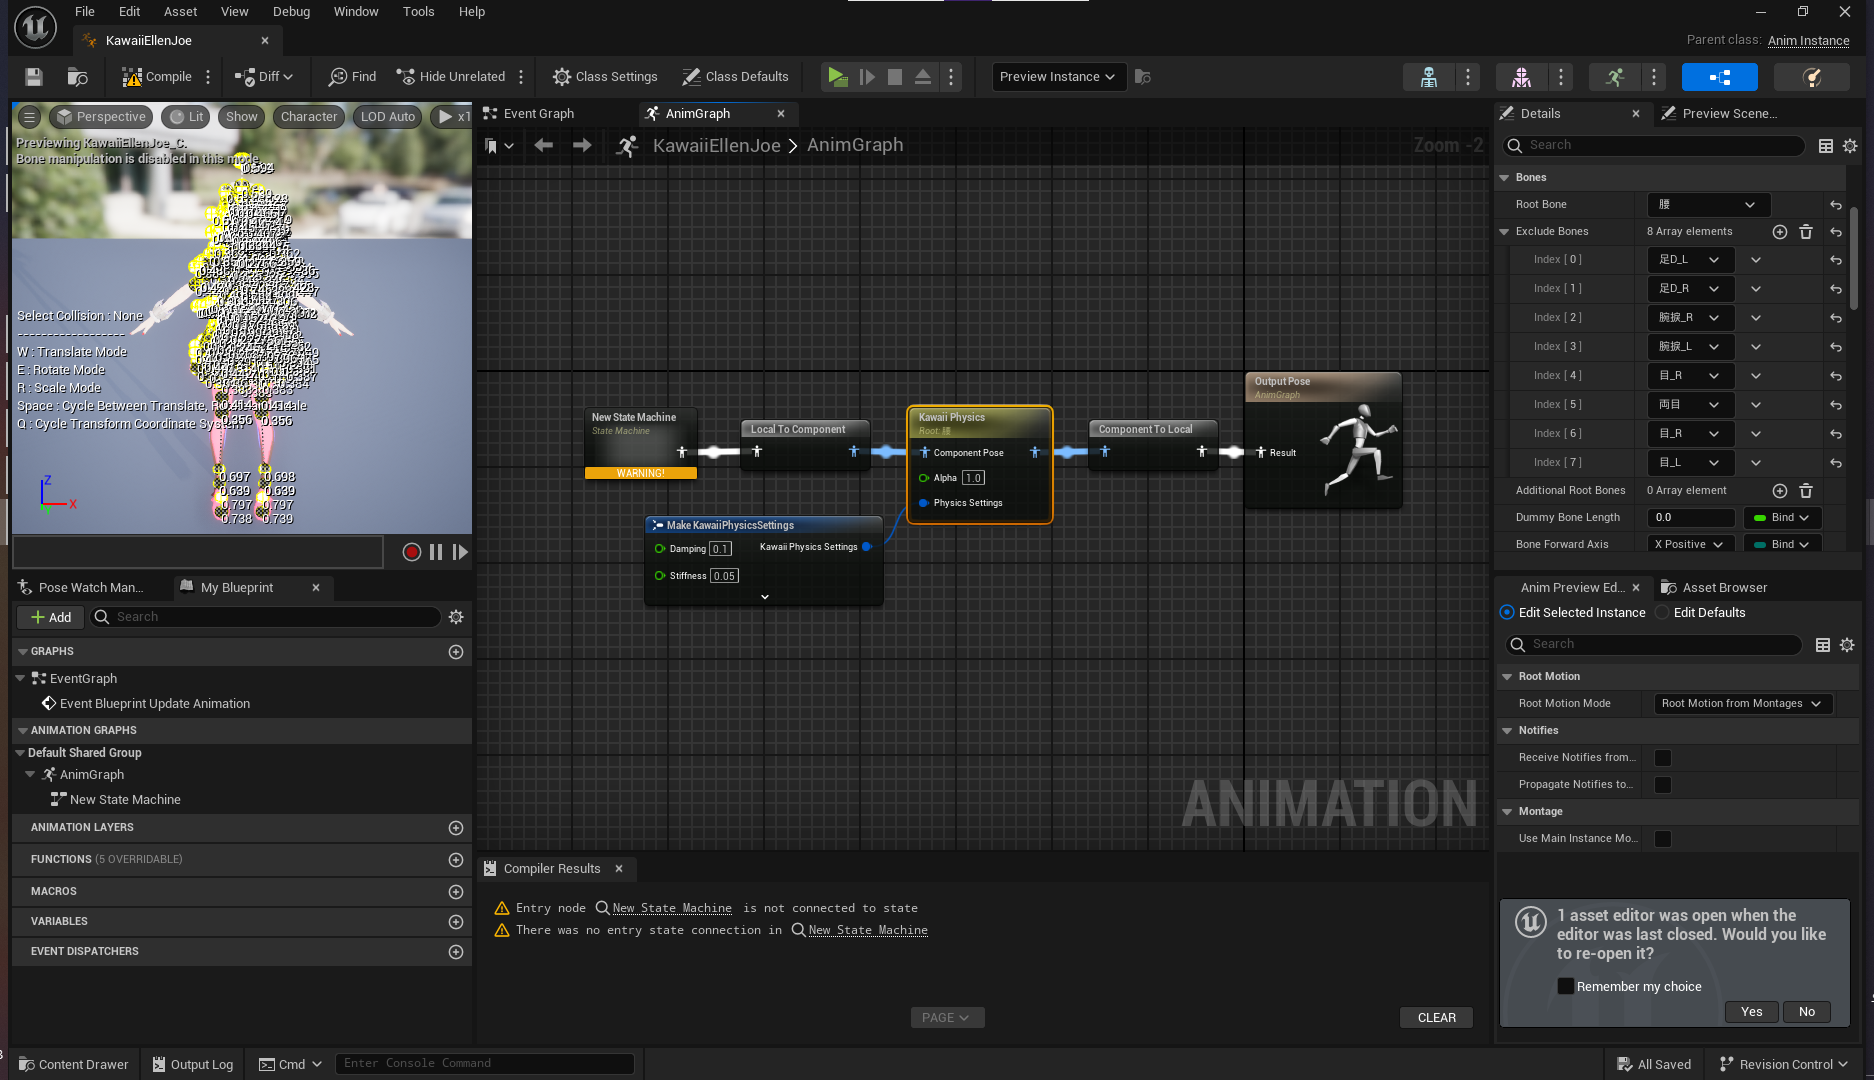This screenshot has height=1080, width=1874.
Task: Click the toolbar stop simulation icon
Action: (895, 77)
